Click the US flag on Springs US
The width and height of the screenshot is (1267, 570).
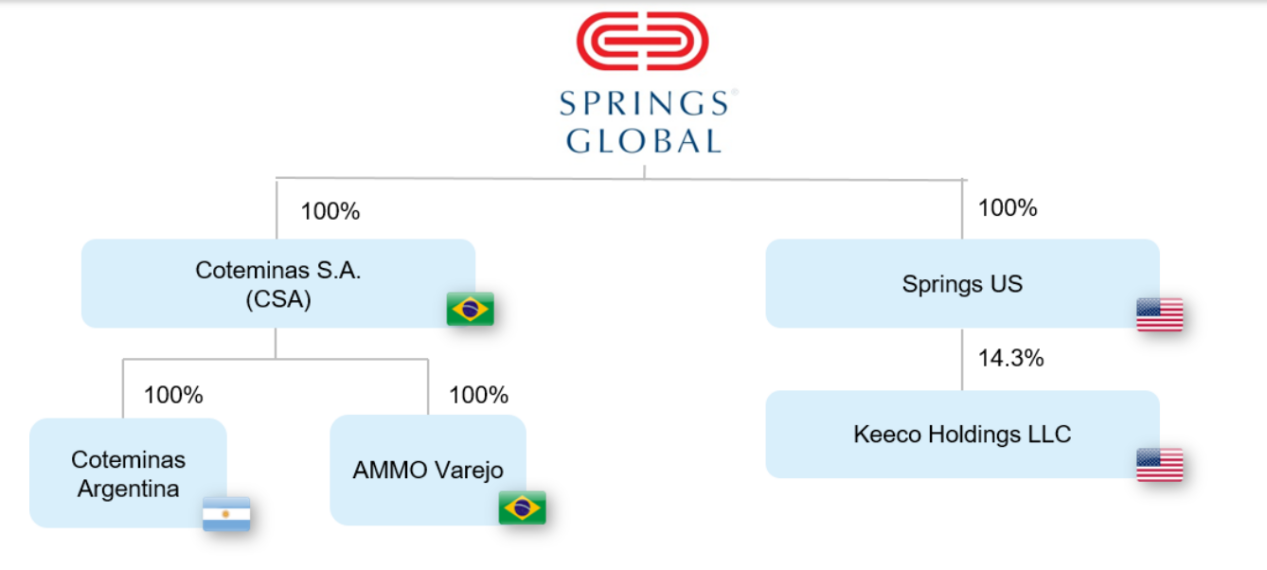[x=1159, y=314]
